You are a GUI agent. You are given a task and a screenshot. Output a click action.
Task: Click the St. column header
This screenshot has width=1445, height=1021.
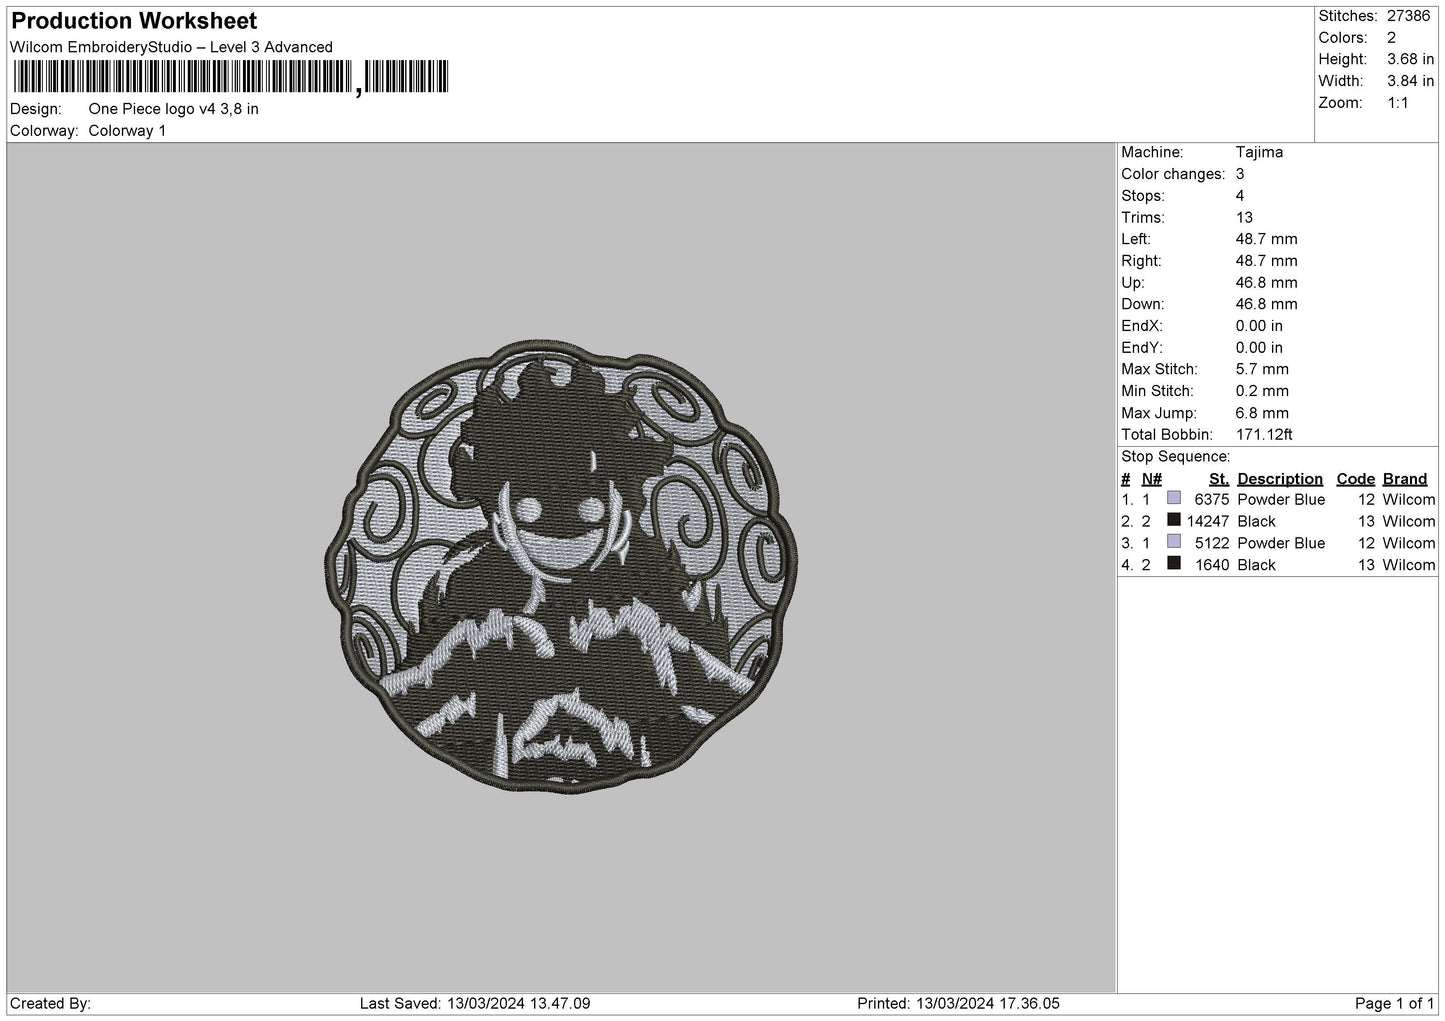(1218, 479)
